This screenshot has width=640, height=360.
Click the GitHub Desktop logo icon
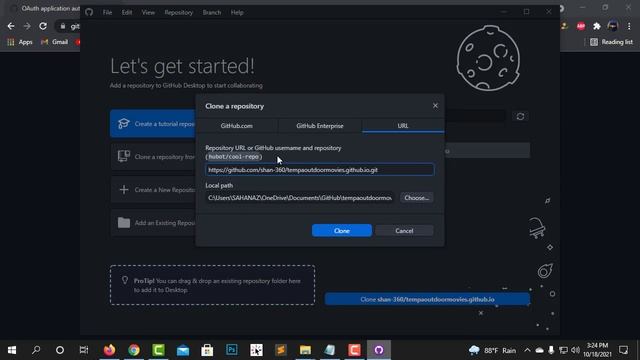[89, 13]
